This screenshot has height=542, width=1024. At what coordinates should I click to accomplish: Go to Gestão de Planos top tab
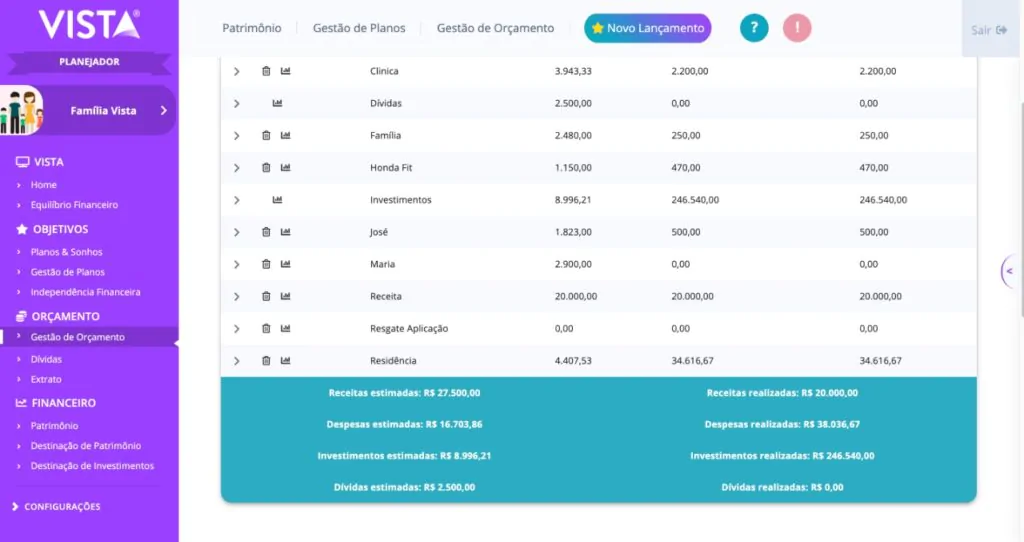[x=359, y=28]
